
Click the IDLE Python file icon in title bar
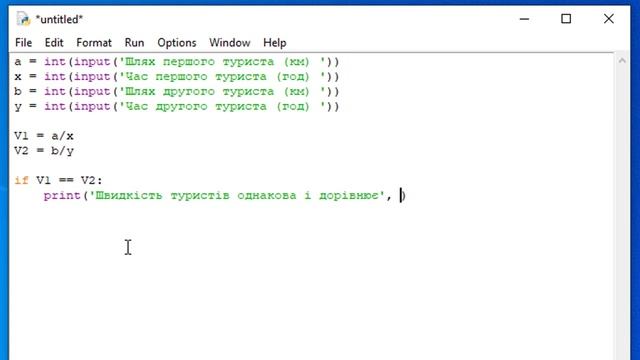coord(23,19)
